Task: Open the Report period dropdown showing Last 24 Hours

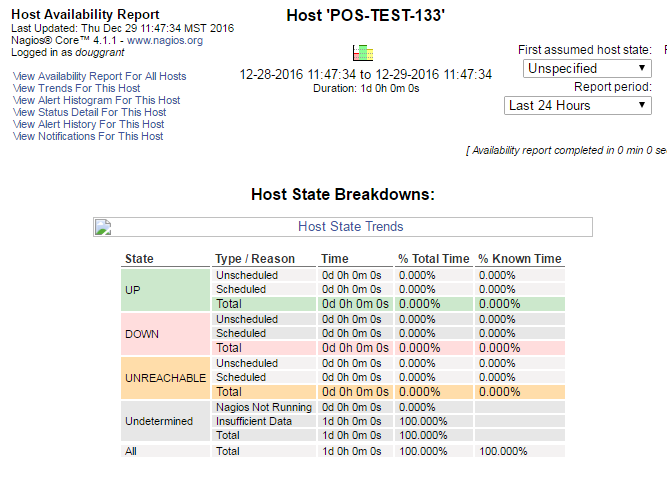Action: 577,105
